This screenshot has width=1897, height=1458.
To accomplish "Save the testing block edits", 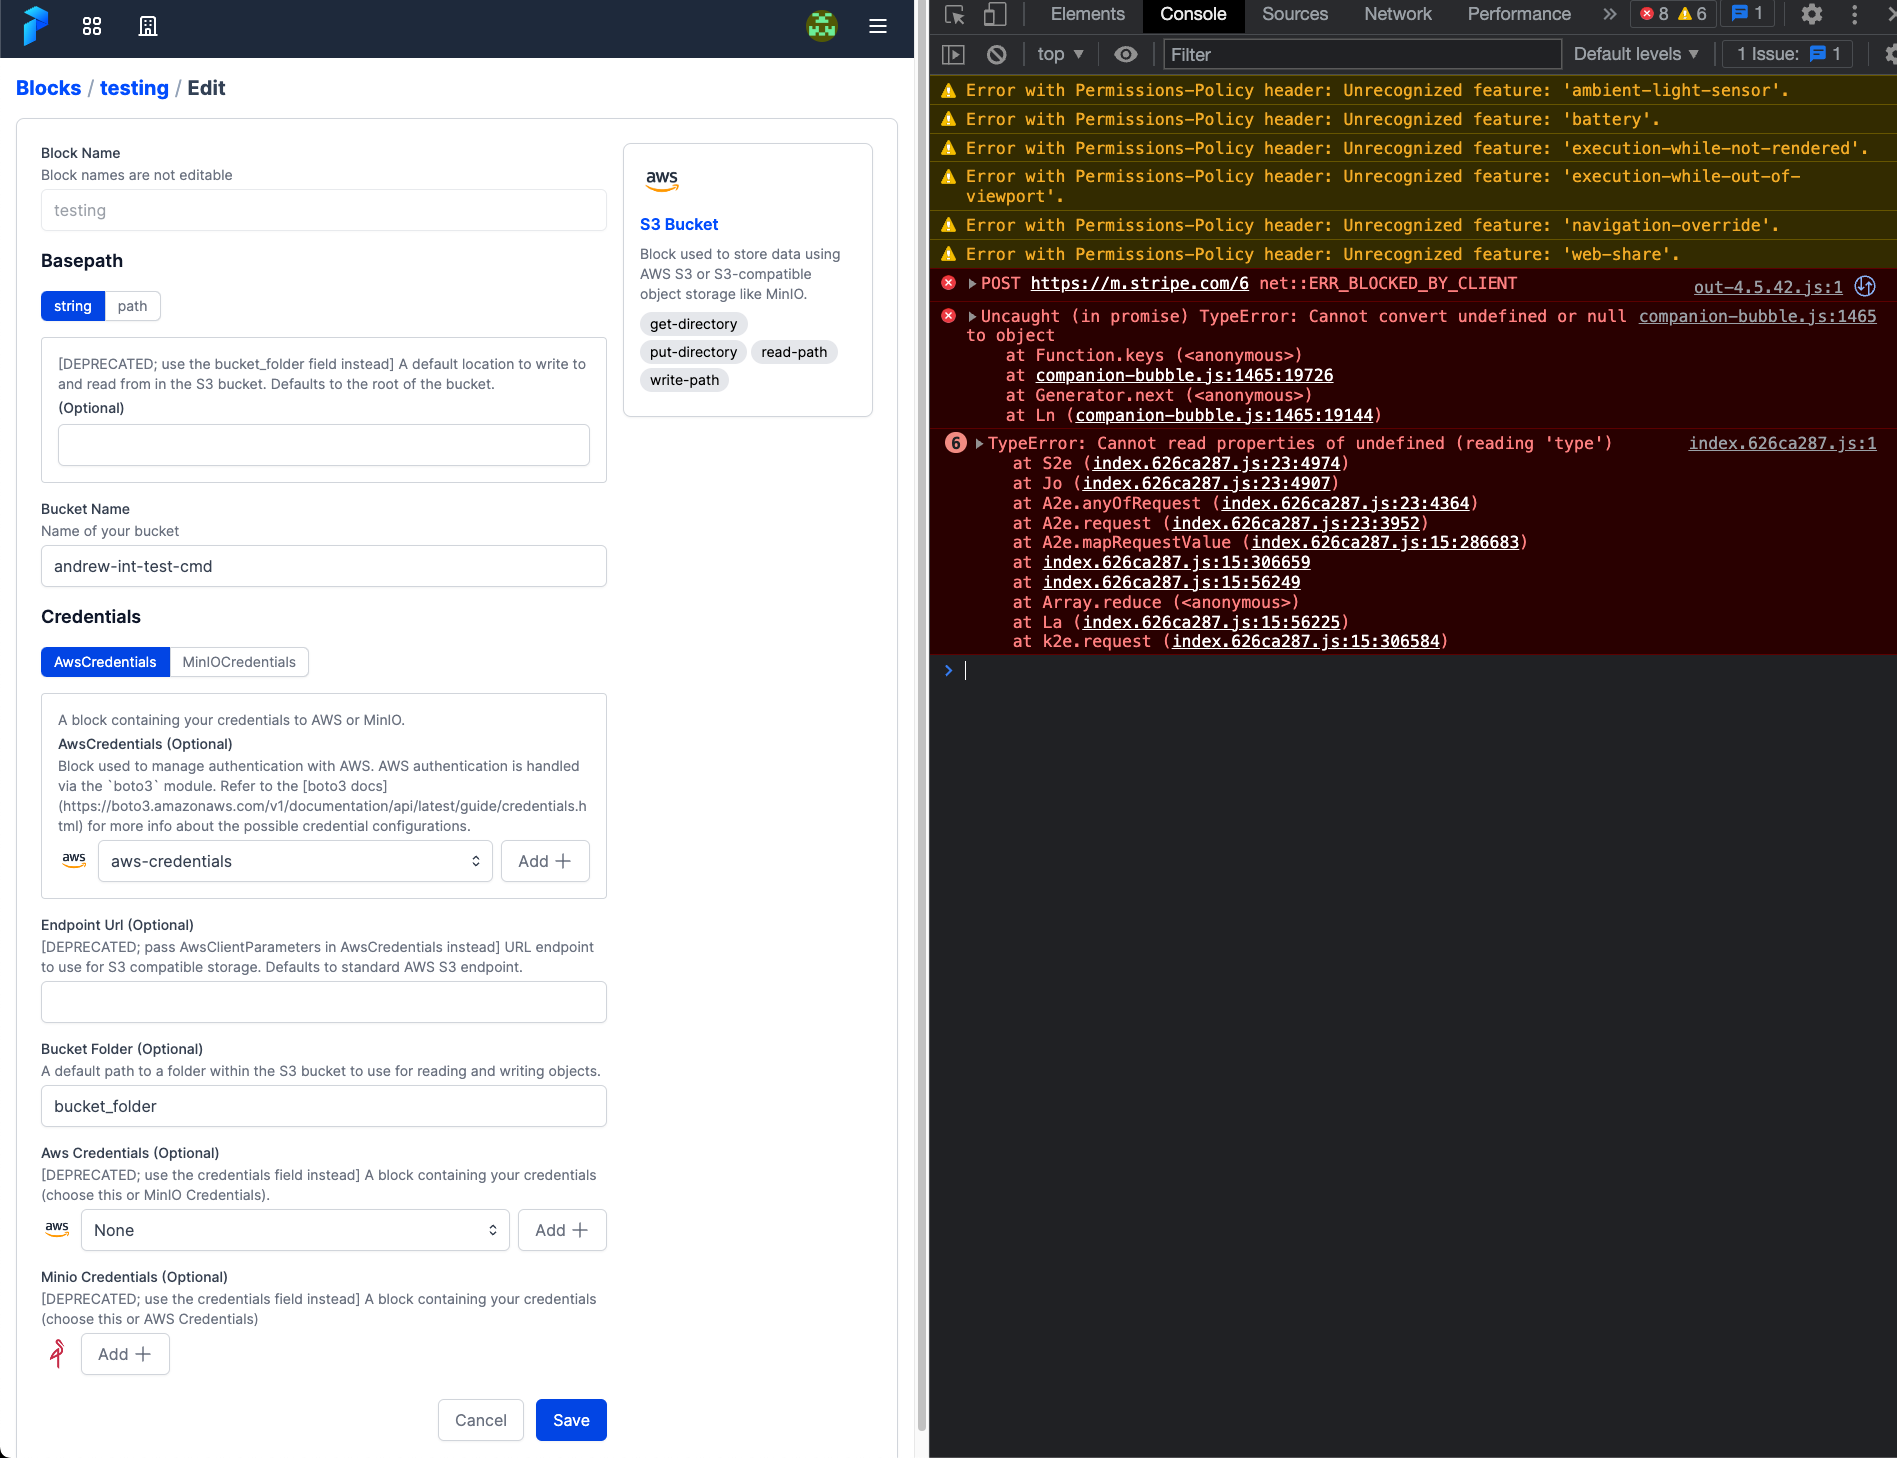I will click(x=570, y=1420).
